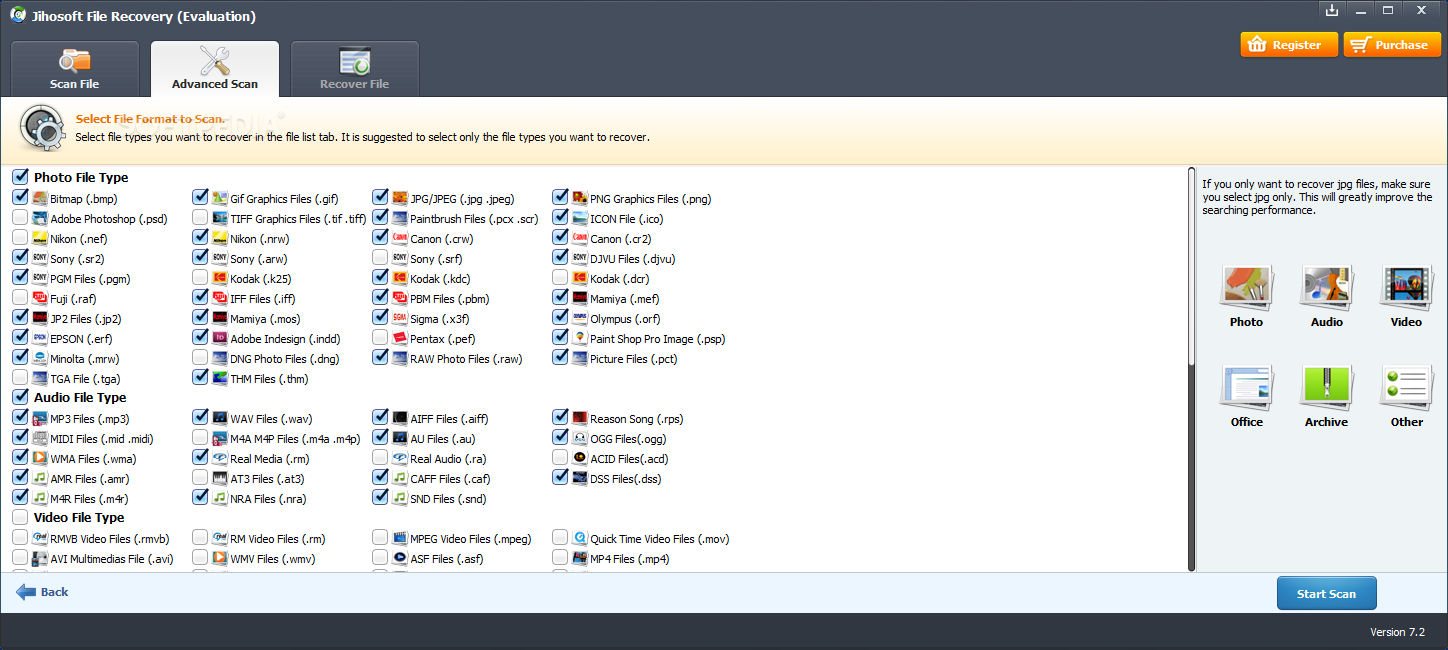Image resolution: width=1448 pixels, height=650 pixels.
Task: Click the OGG Files icon
Action: point(580,438)
